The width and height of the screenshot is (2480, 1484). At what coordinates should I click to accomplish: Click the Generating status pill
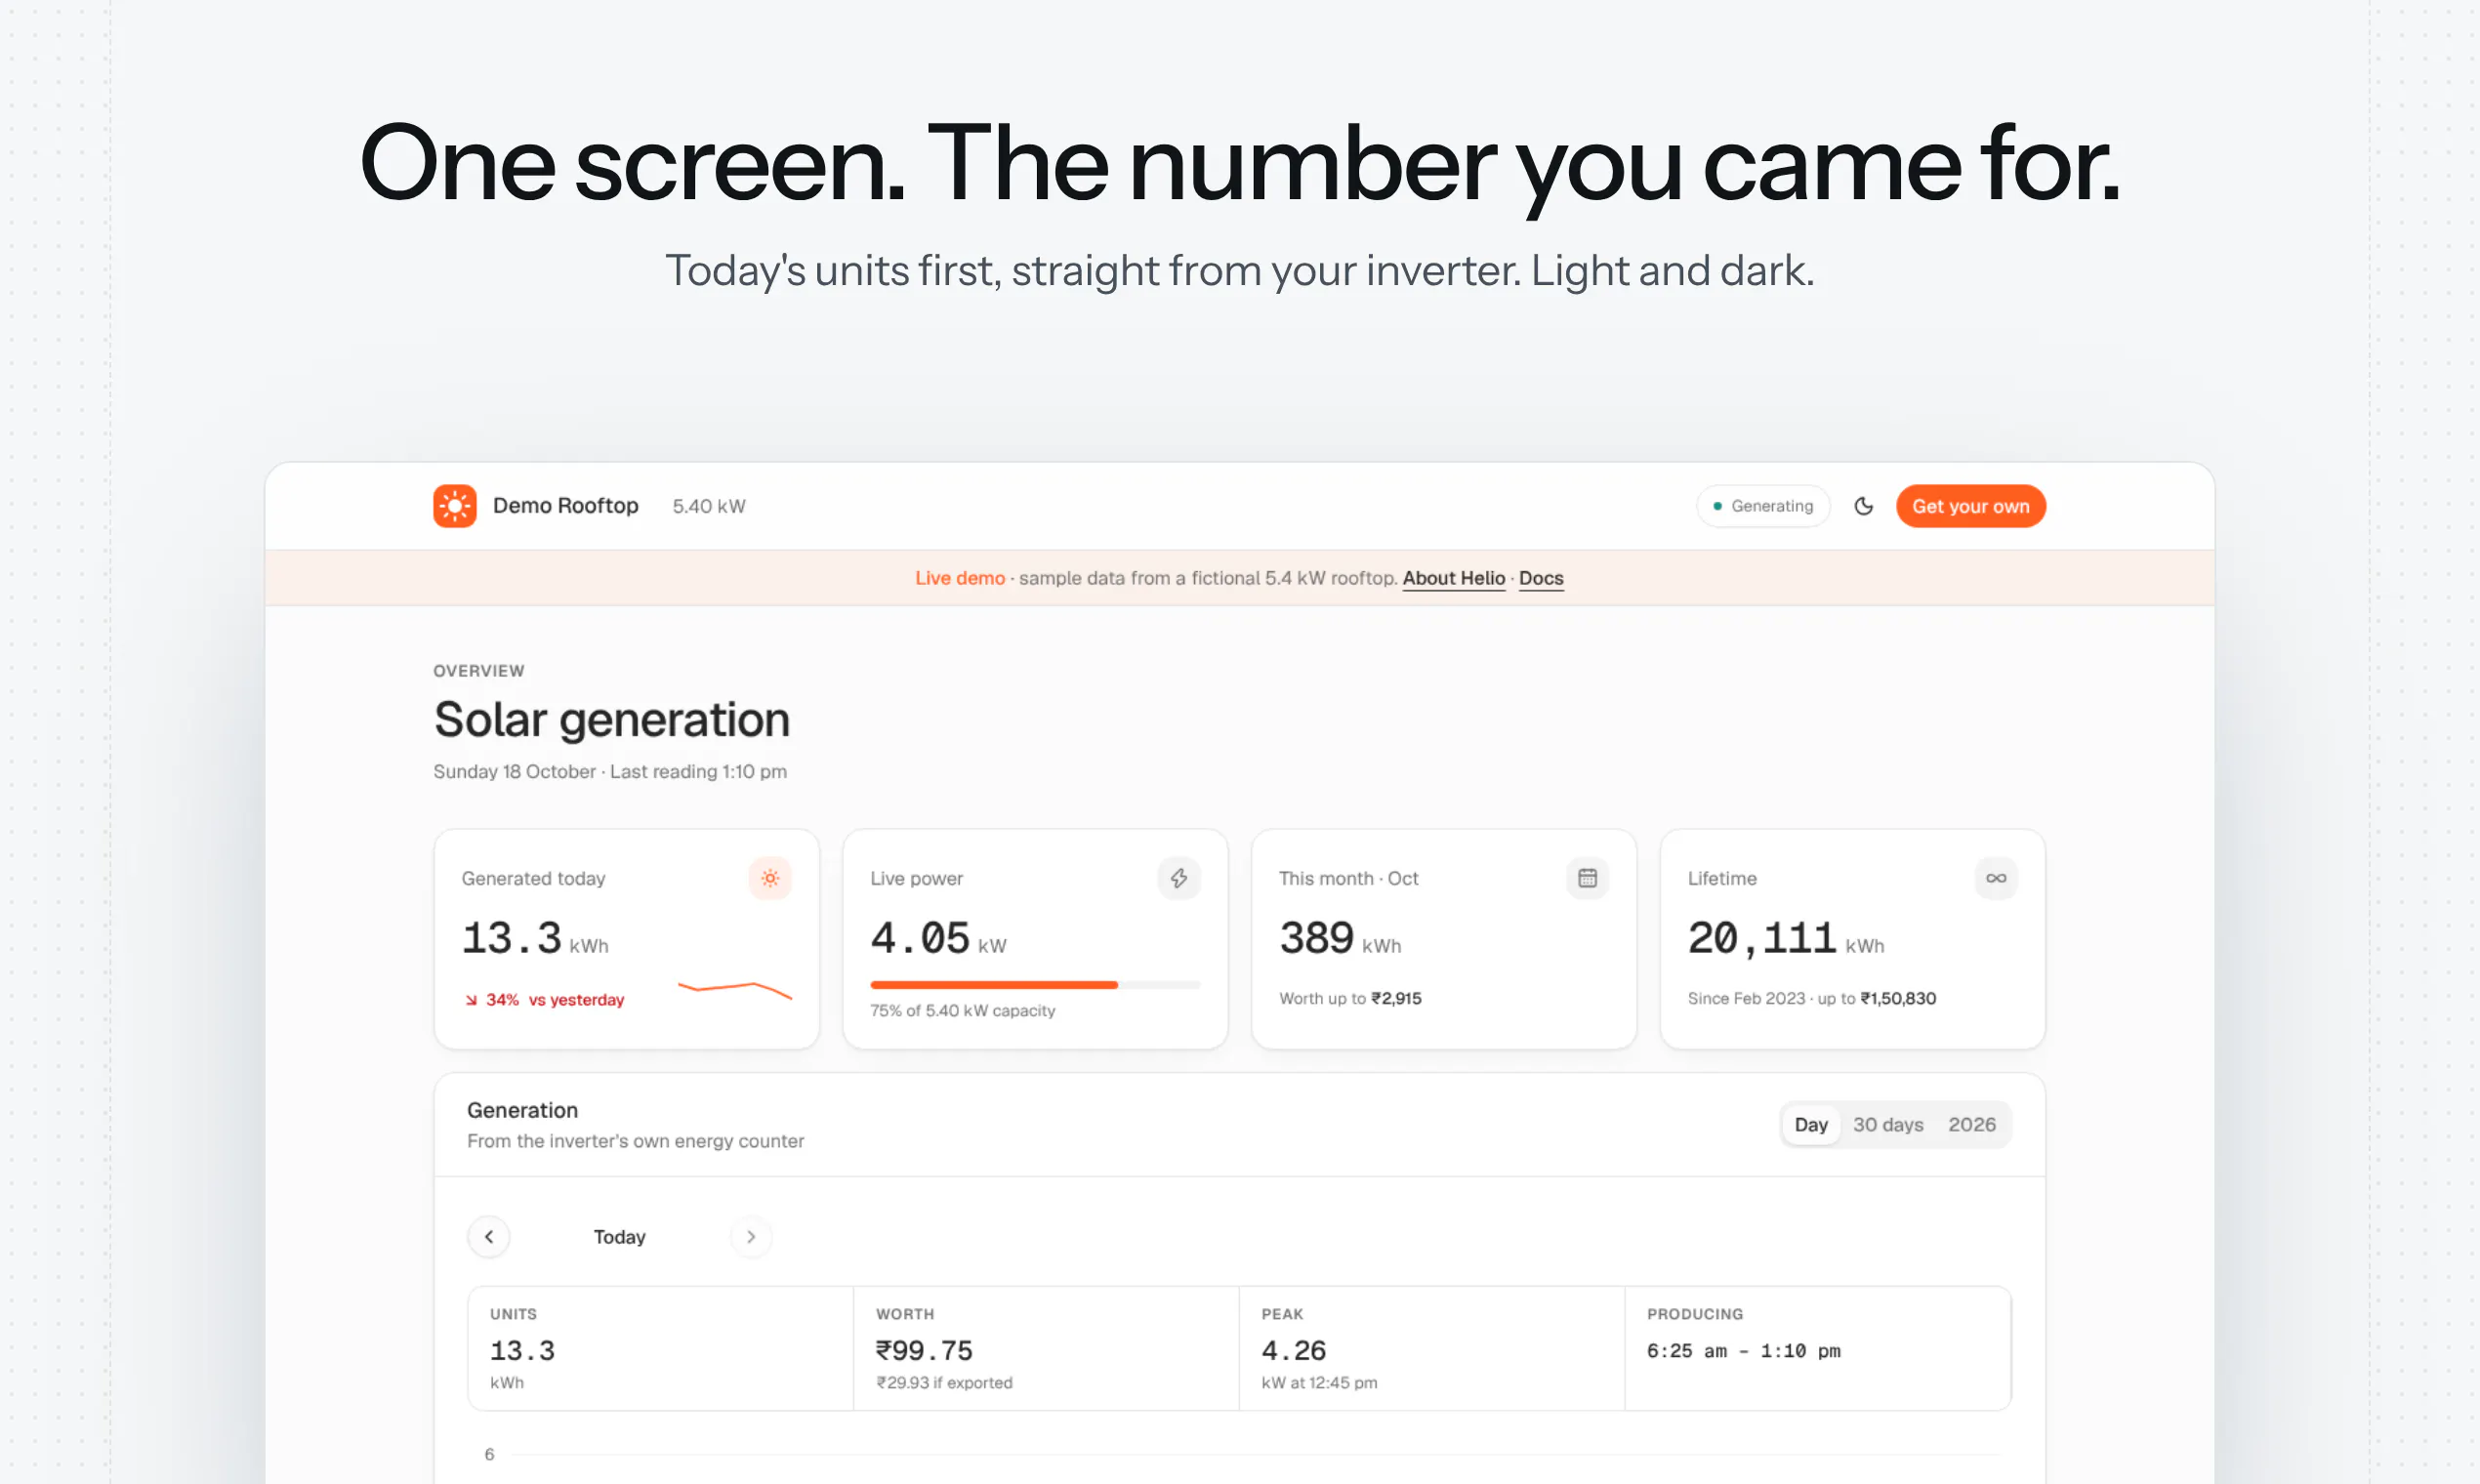tap(1763, 506)
